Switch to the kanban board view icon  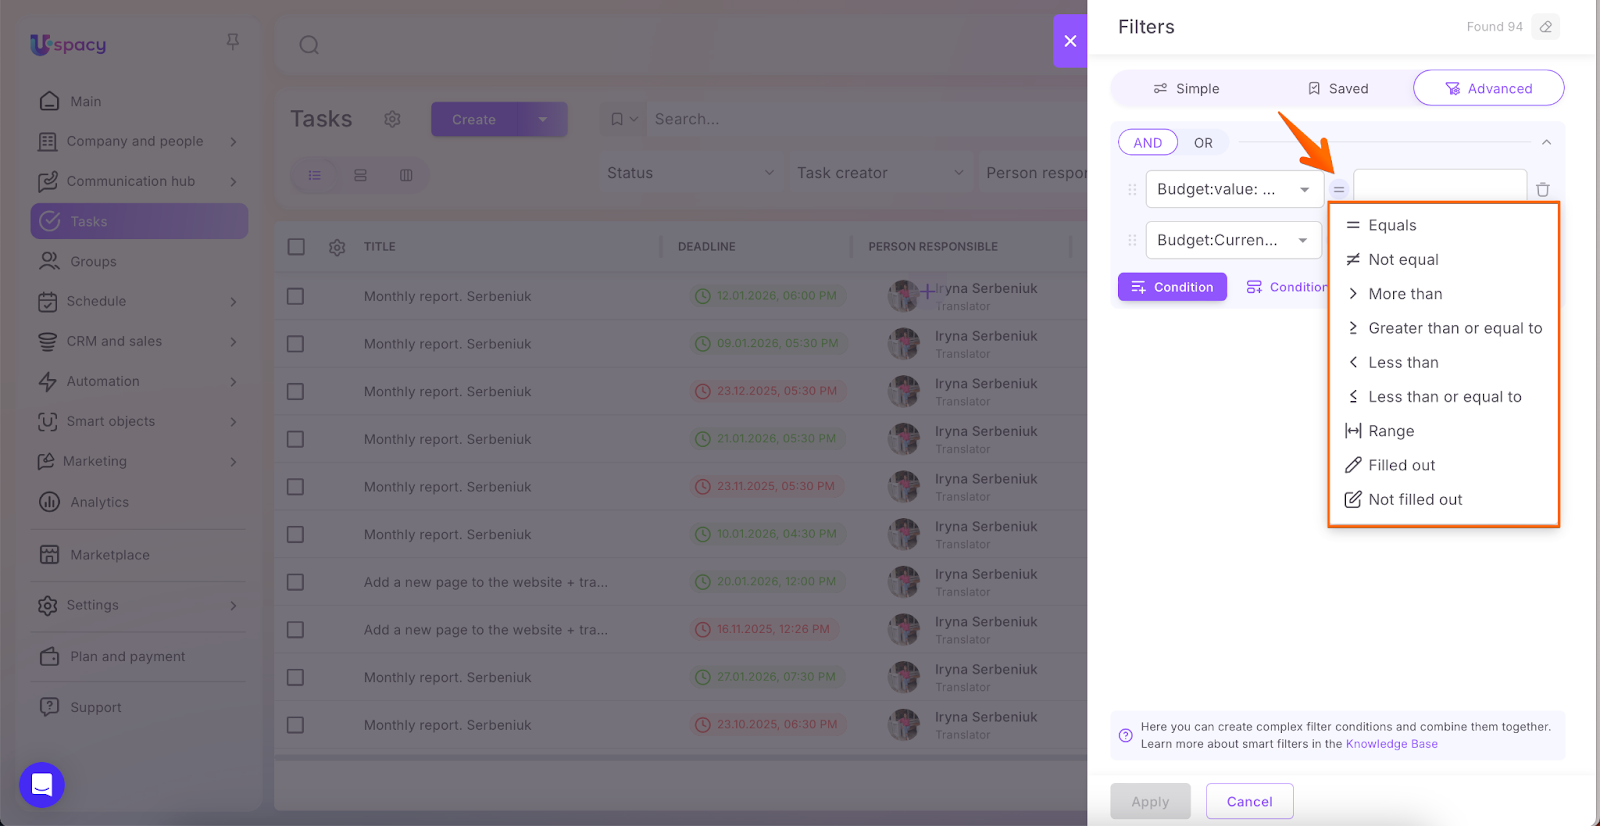tap(406, 175)
